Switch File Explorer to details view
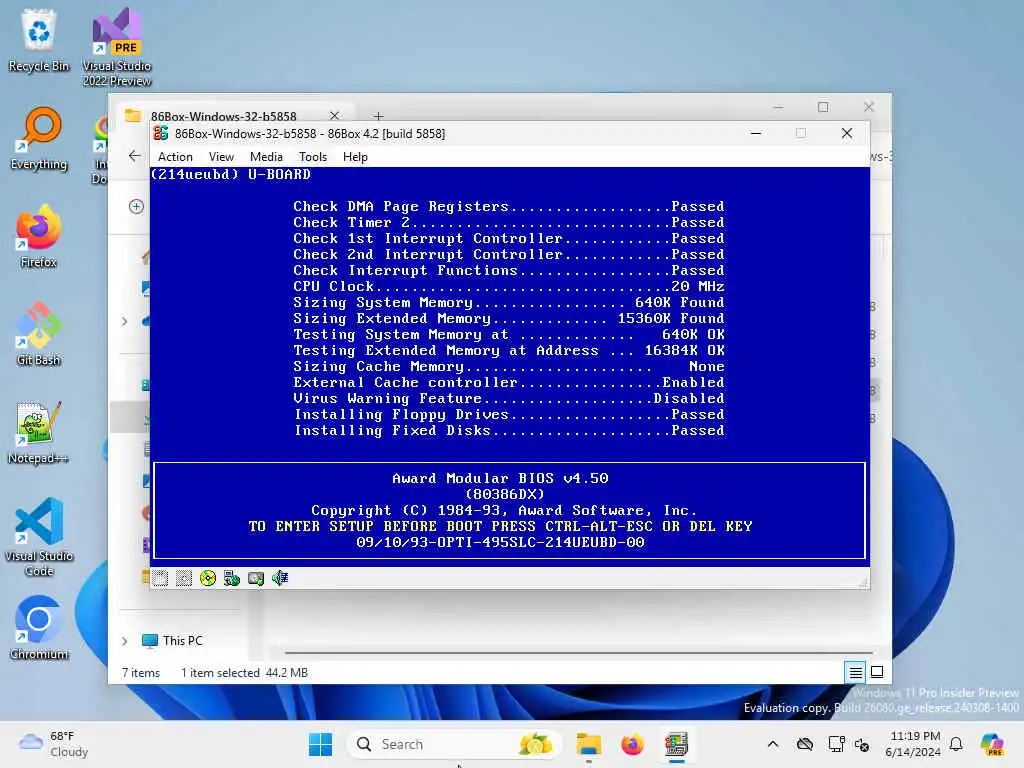The width and height of the screenshot is (1024, 768). (x=856, y=672)
